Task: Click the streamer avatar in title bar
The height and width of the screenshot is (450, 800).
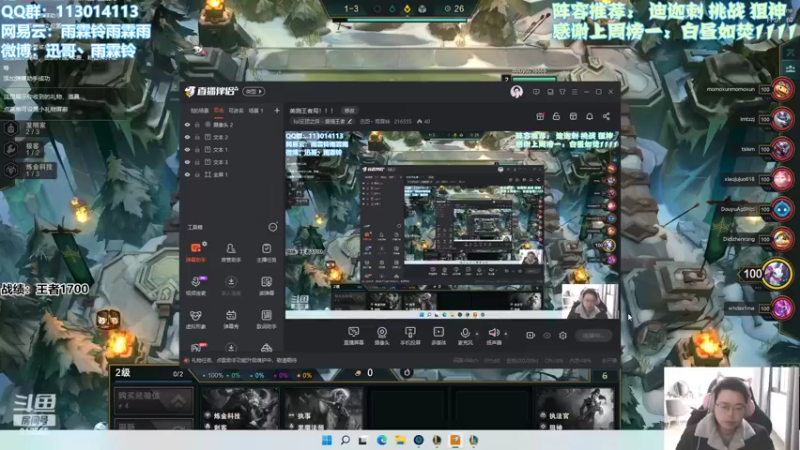Action: (x=516, y=91)
